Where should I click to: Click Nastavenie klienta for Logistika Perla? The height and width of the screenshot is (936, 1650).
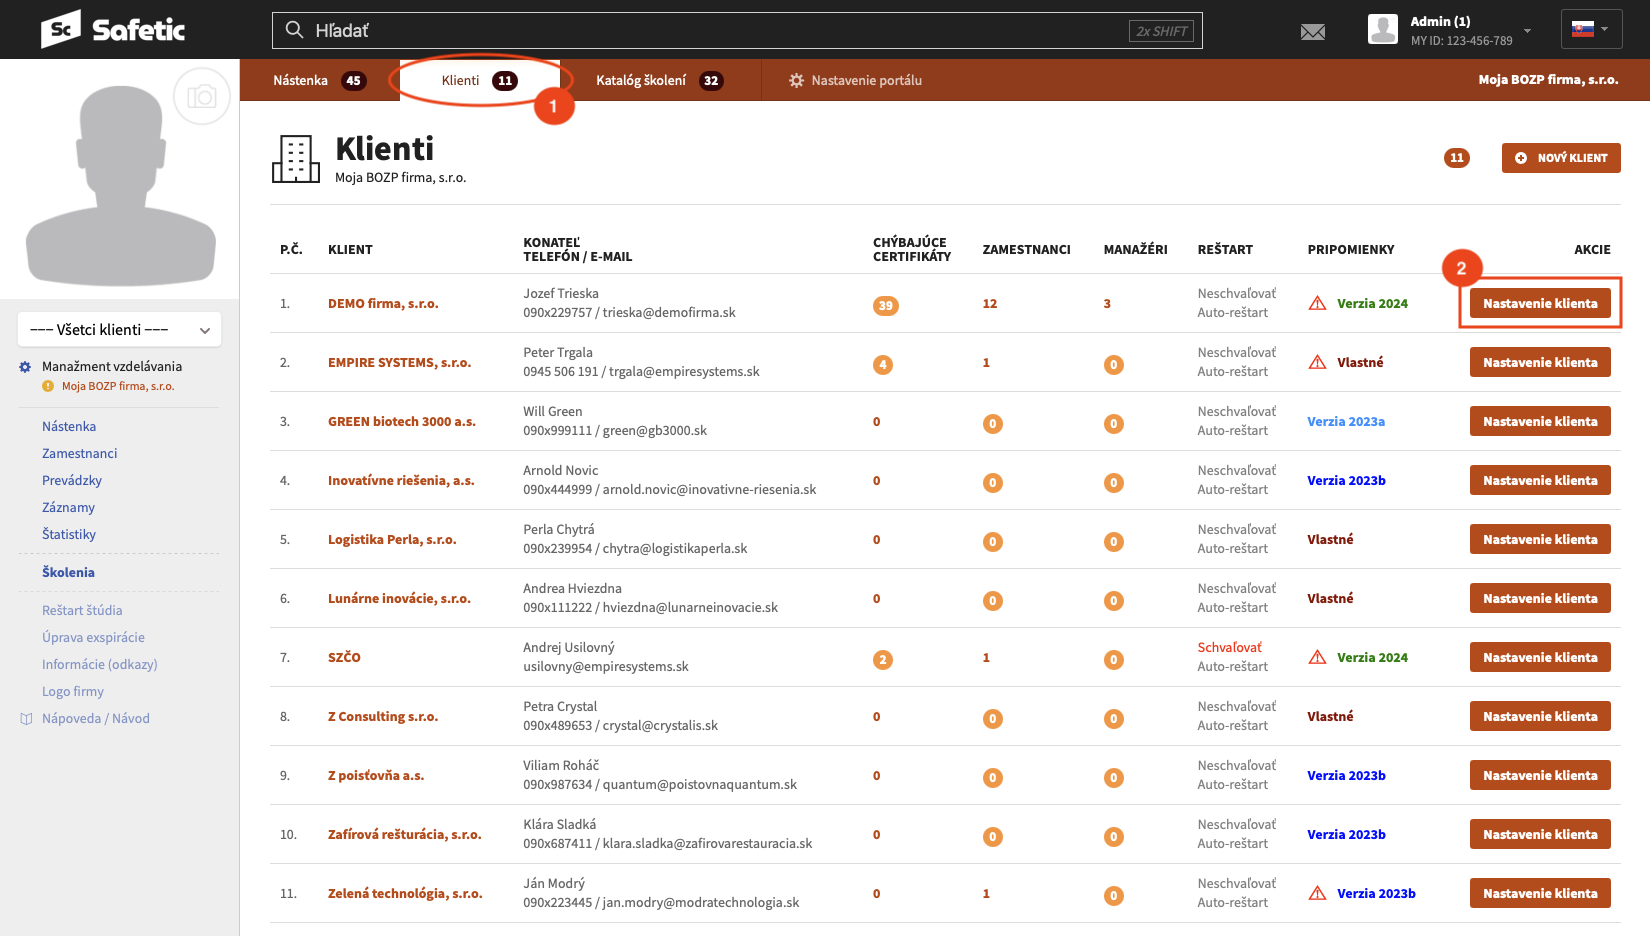tap(1540, 539)
